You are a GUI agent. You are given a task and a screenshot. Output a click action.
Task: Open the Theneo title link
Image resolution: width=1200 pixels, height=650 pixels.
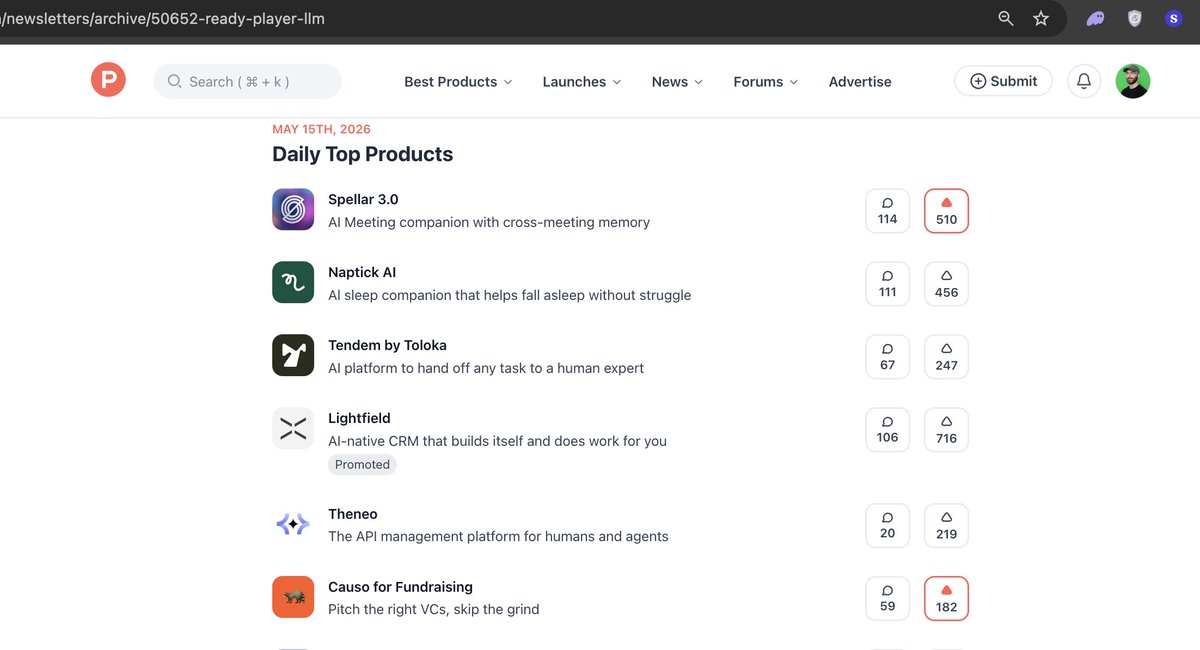point(353,514)
